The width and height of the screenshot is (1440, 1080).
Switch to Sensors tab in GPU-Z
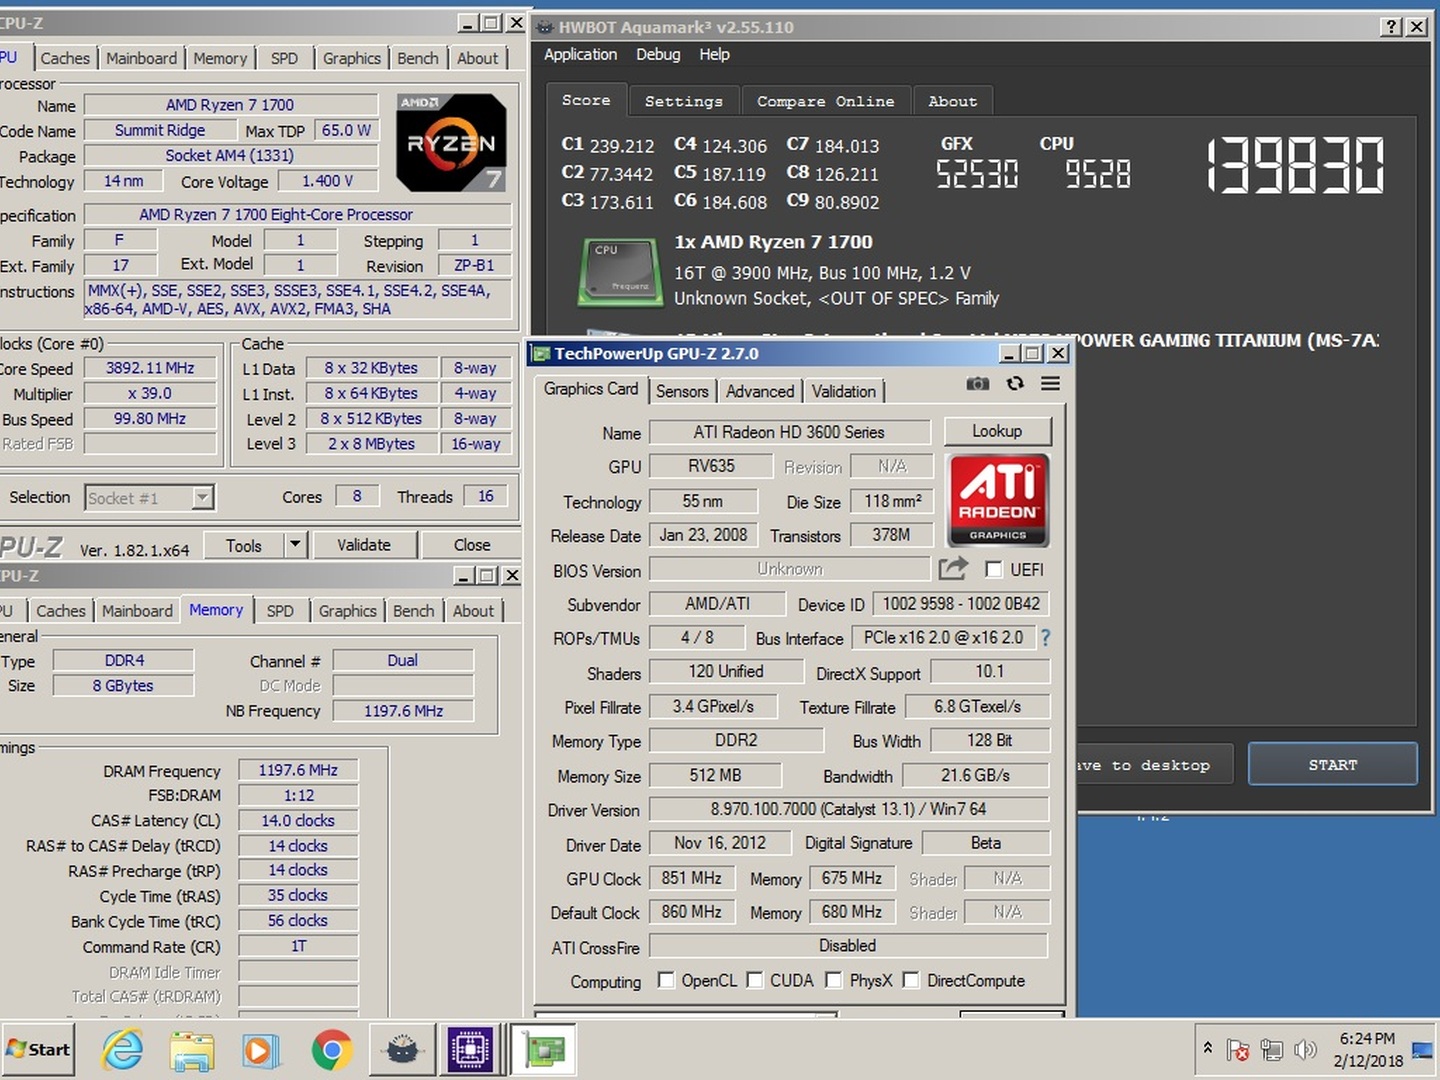point(682,391)
